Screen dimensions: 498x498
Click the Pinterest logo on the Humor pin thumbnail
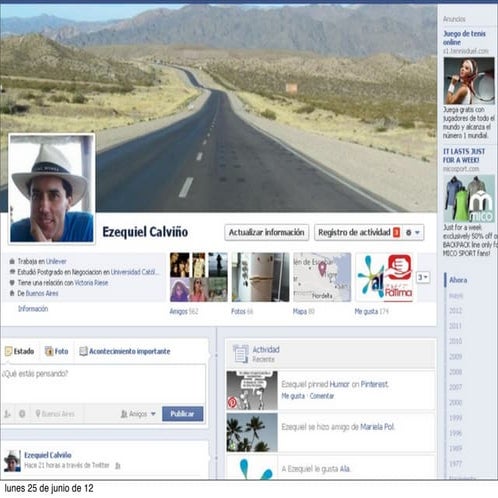click(232, 403)
